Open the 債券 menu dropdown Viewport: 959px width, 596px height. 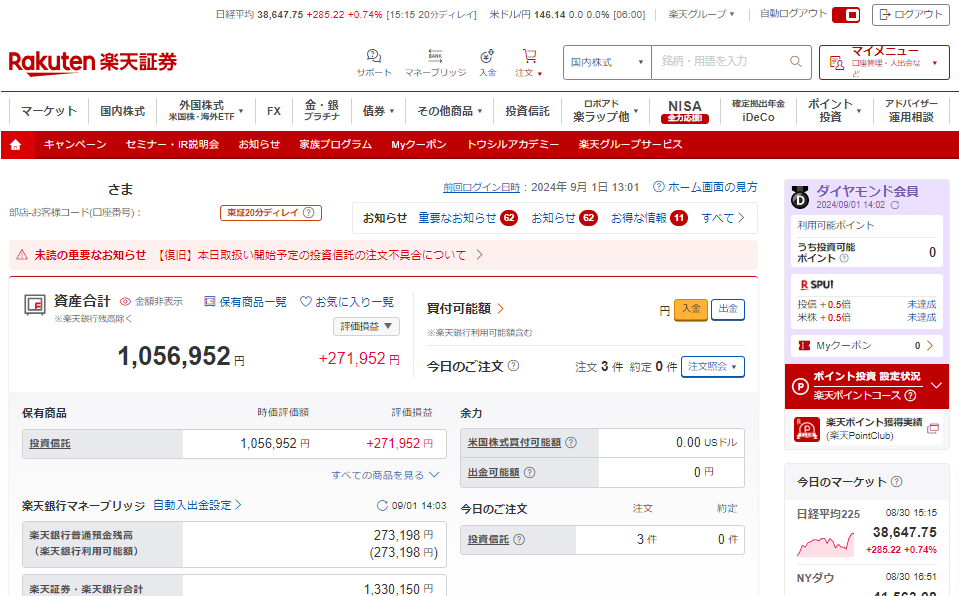pos(378,111)
